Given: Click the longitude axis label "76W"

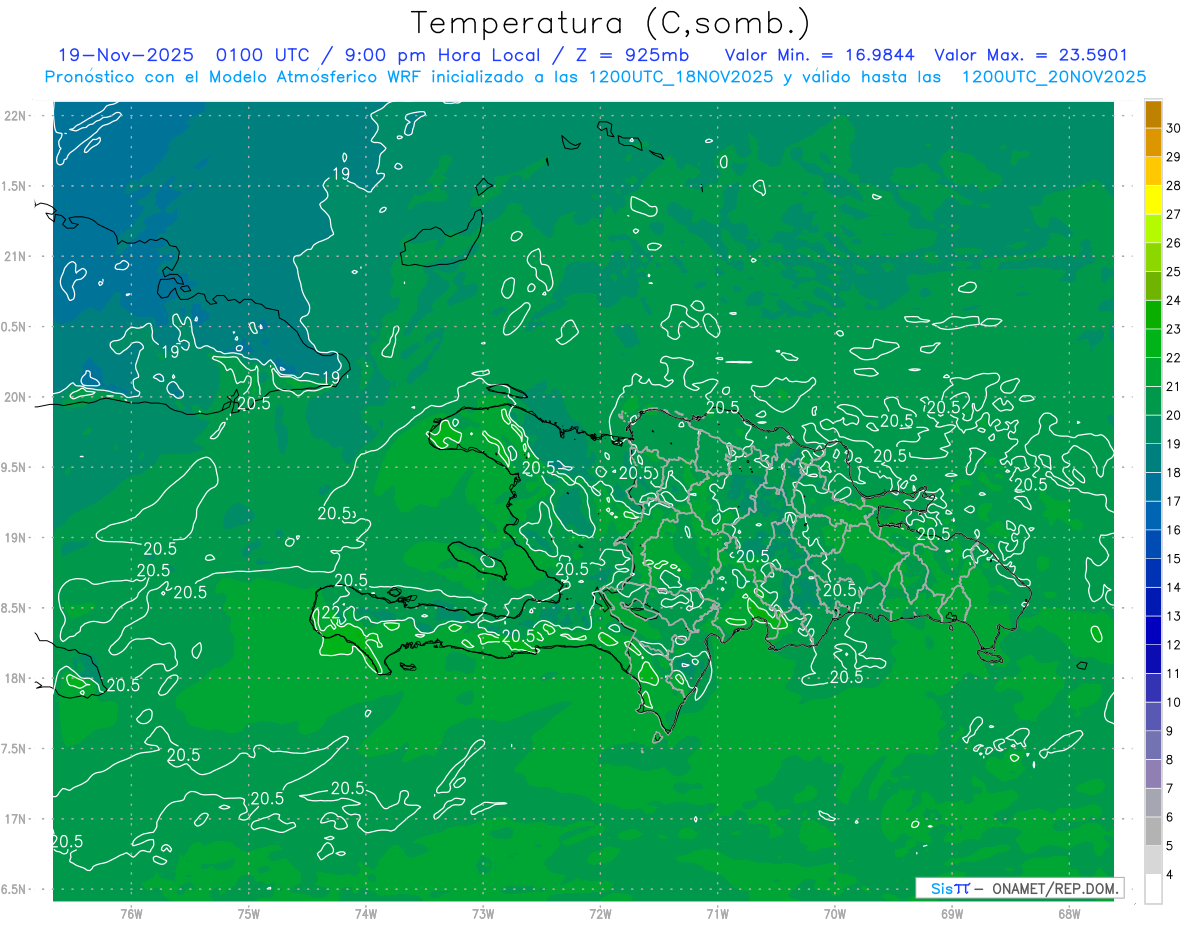Looking at the screenshot, I should point(131,913).
